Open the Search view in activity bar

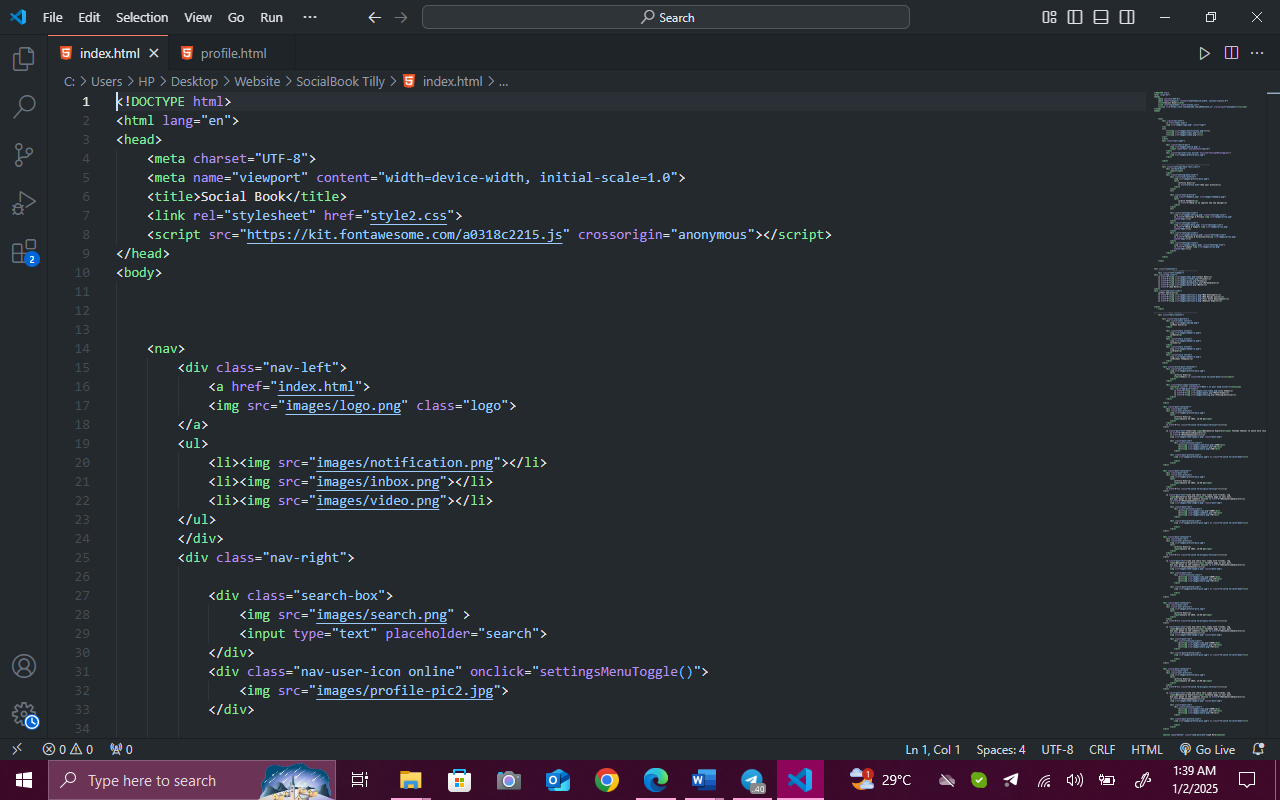(24, 107)
